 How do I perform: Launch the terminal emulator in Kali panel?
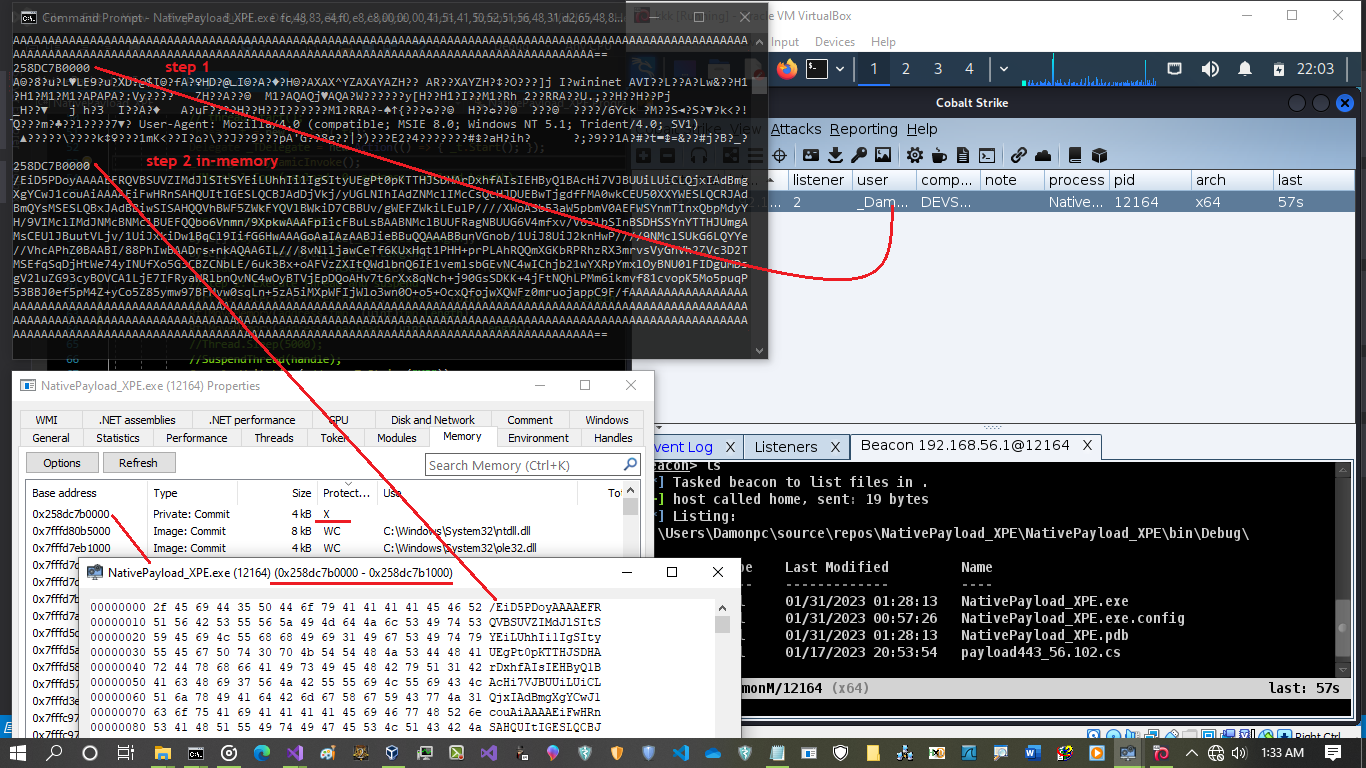point(817,69)
